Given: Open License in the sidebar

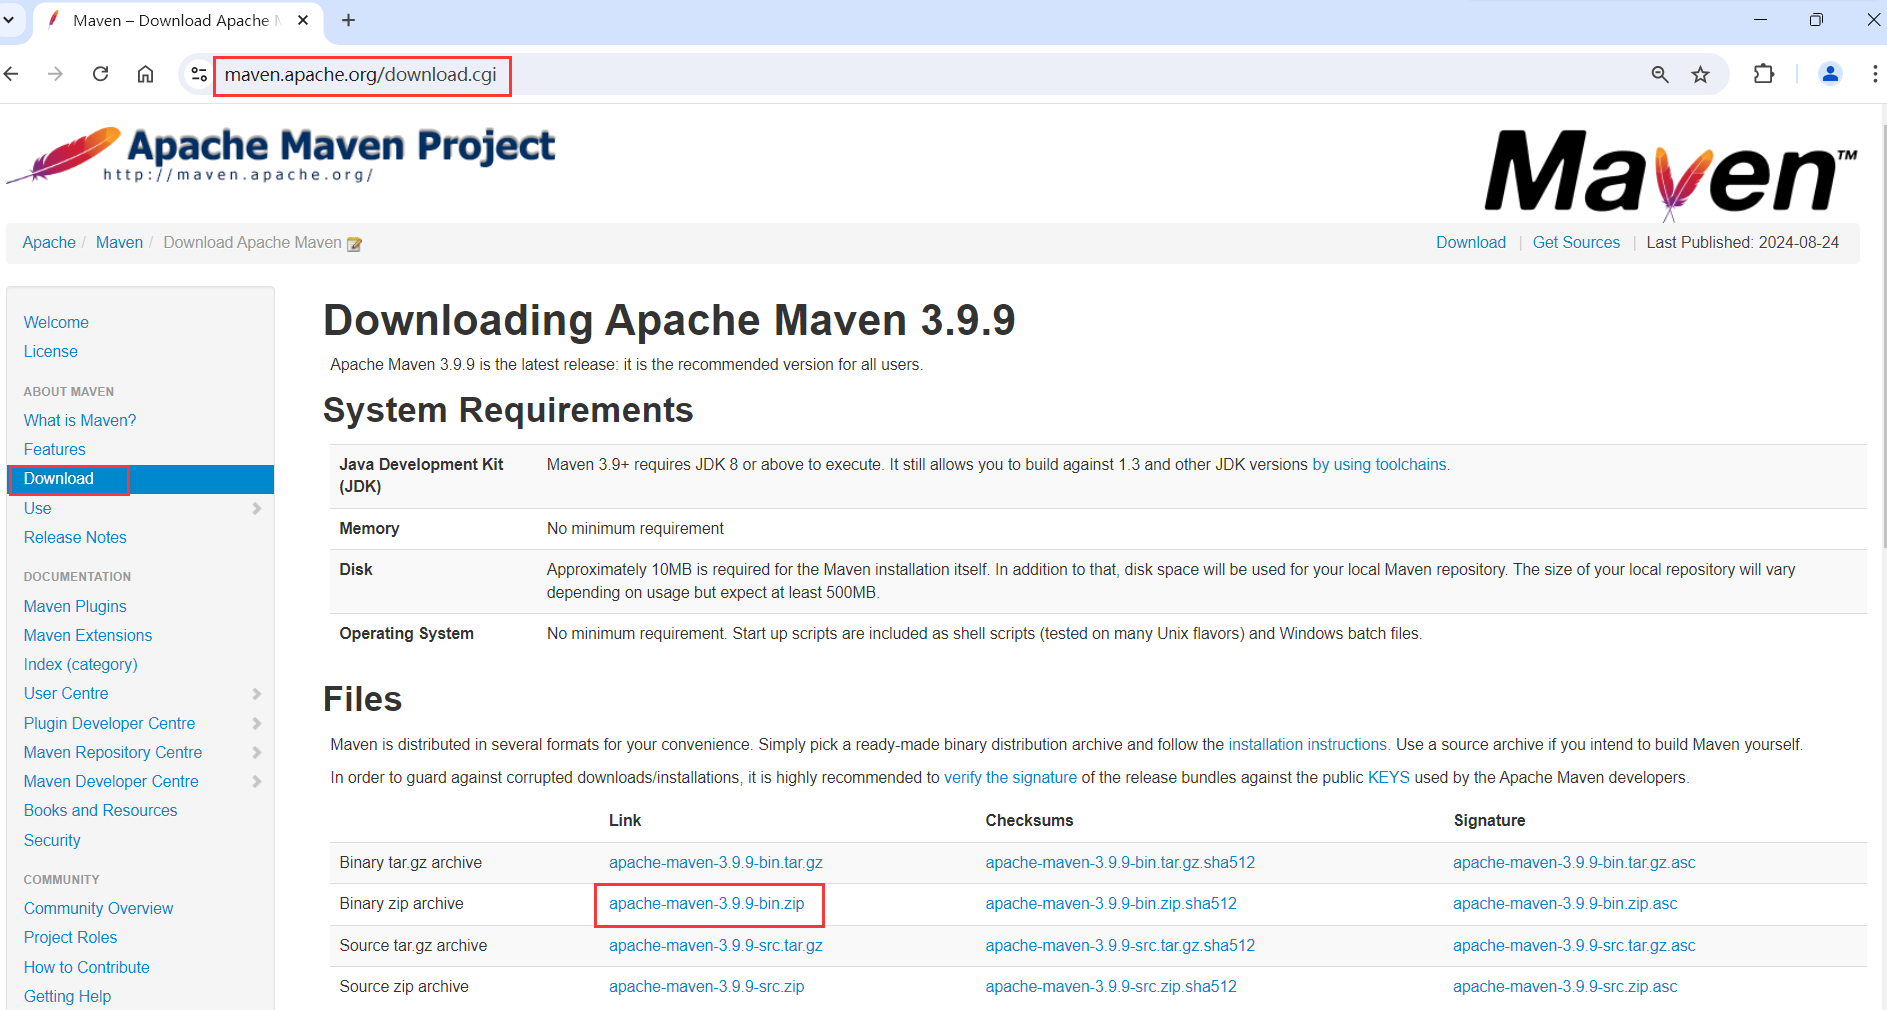Looking at the screenshot, I should click(51, 352).
